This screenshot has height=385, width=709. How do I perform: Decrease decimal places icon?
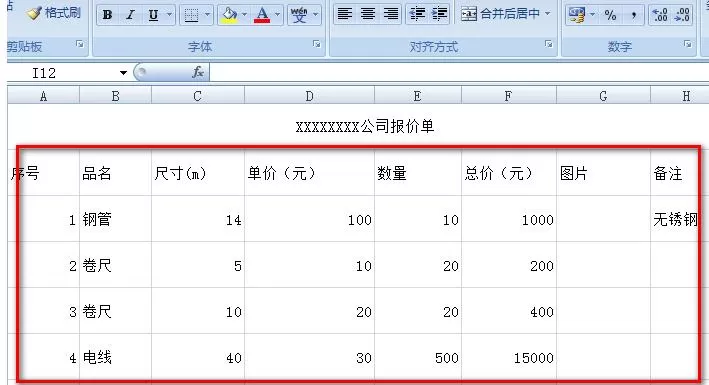(x=682, y=15)
